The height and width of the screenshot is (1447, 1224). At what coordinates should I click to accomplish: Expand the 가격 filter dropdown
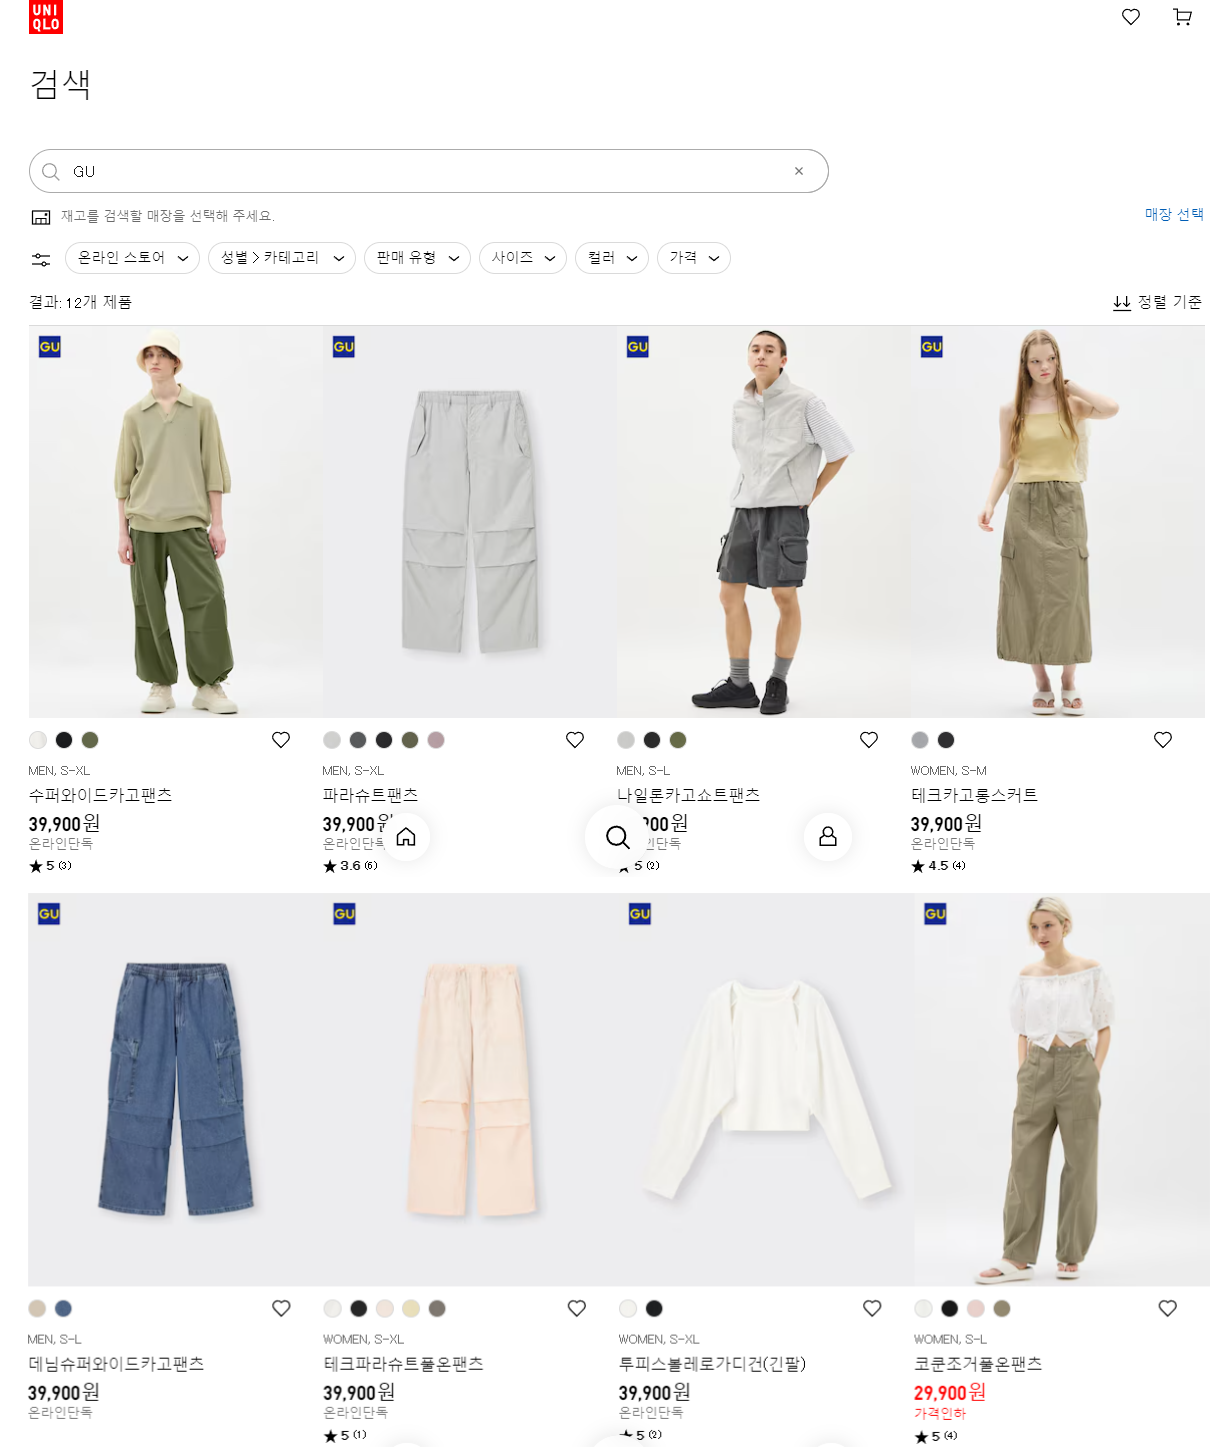point(694,258)
